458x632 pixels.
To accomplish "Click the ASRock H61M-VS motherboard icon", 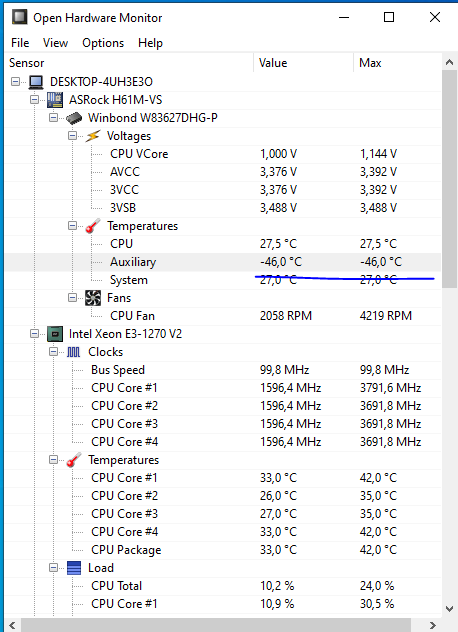I will 55,100.
